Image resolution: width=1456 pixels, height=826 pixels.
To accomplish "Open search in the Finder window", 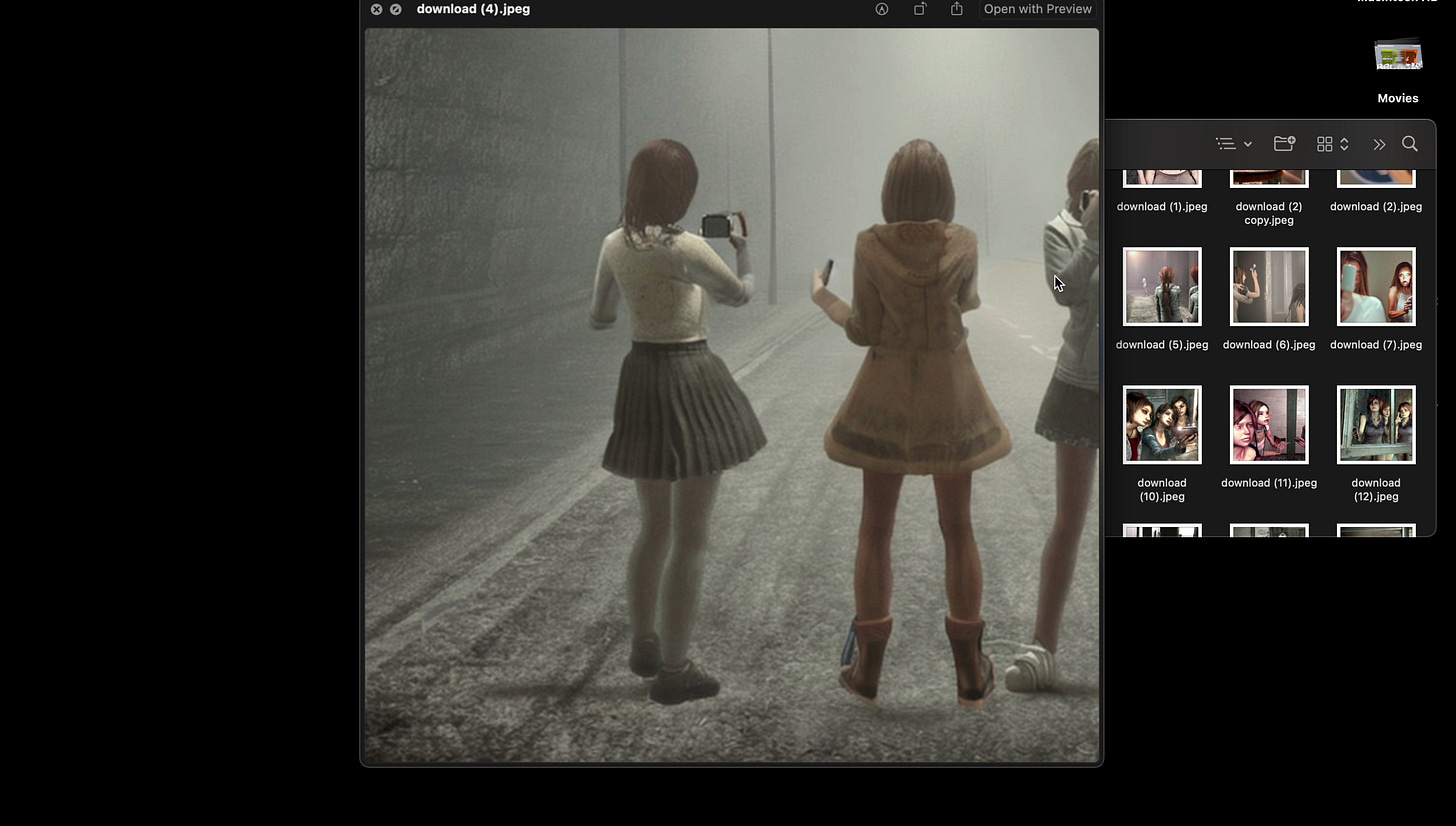I will [1410, 144].
